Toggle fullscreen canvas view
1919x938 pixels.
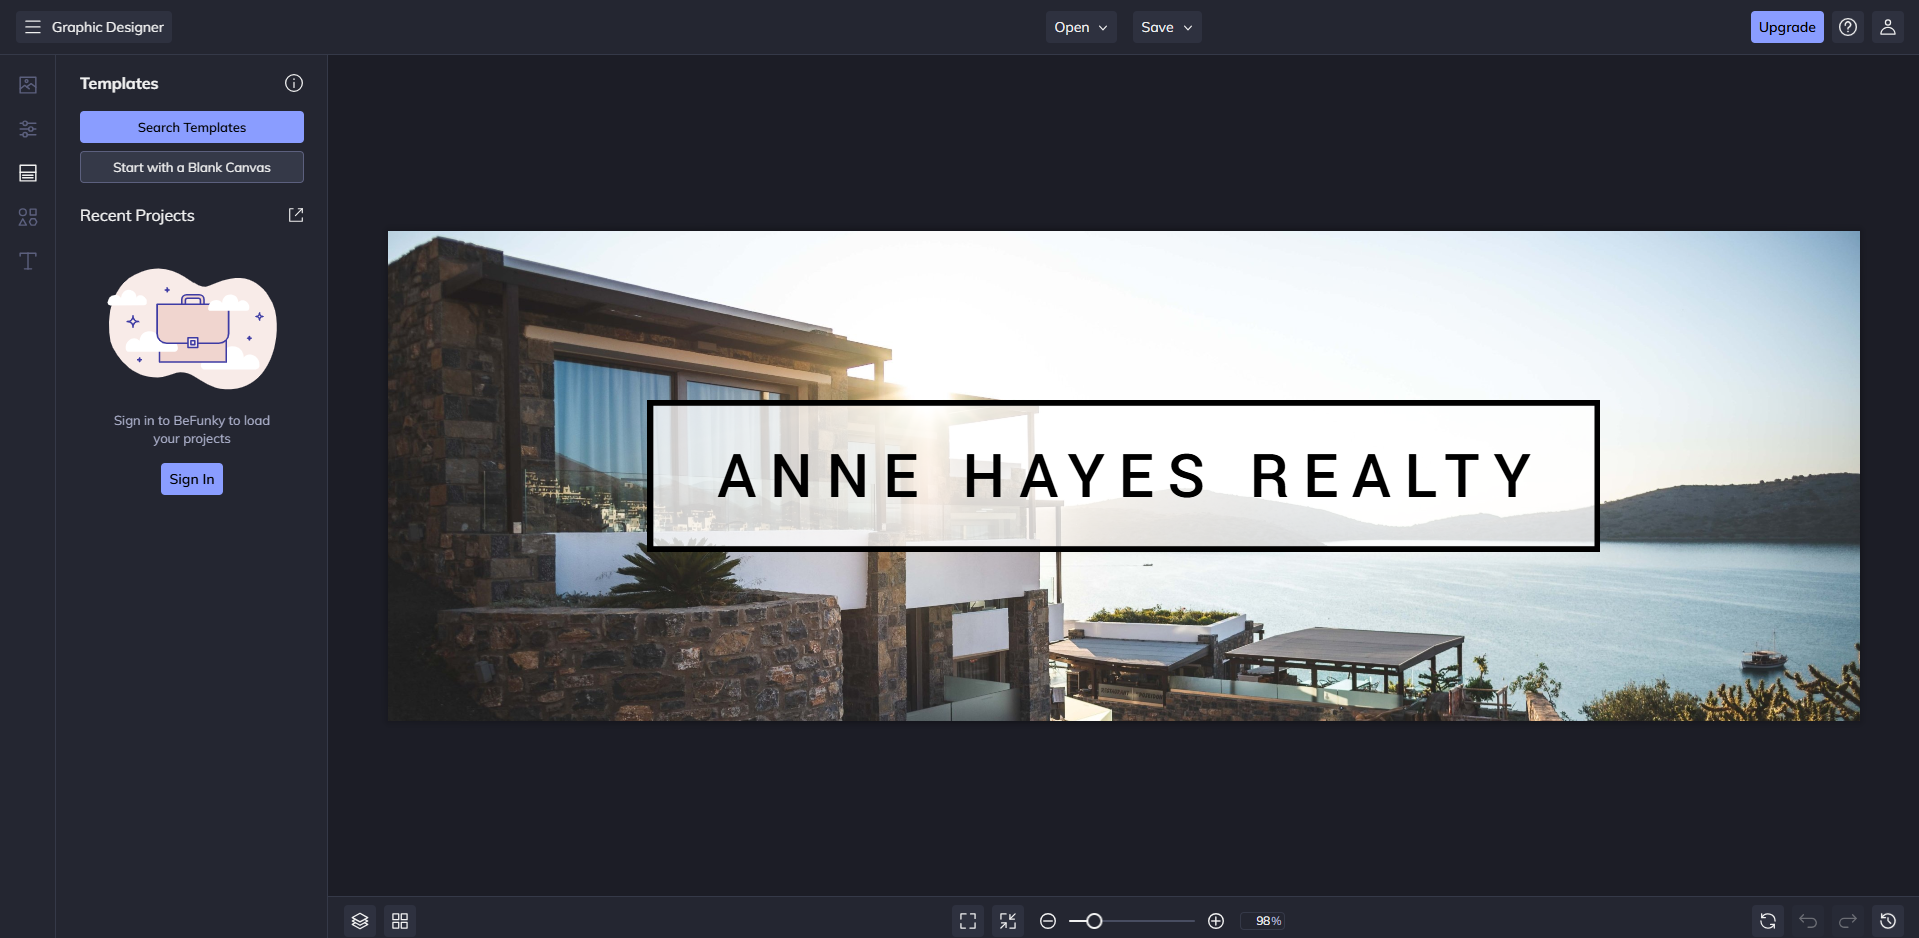pyautogui.click(x=967, y=920)
